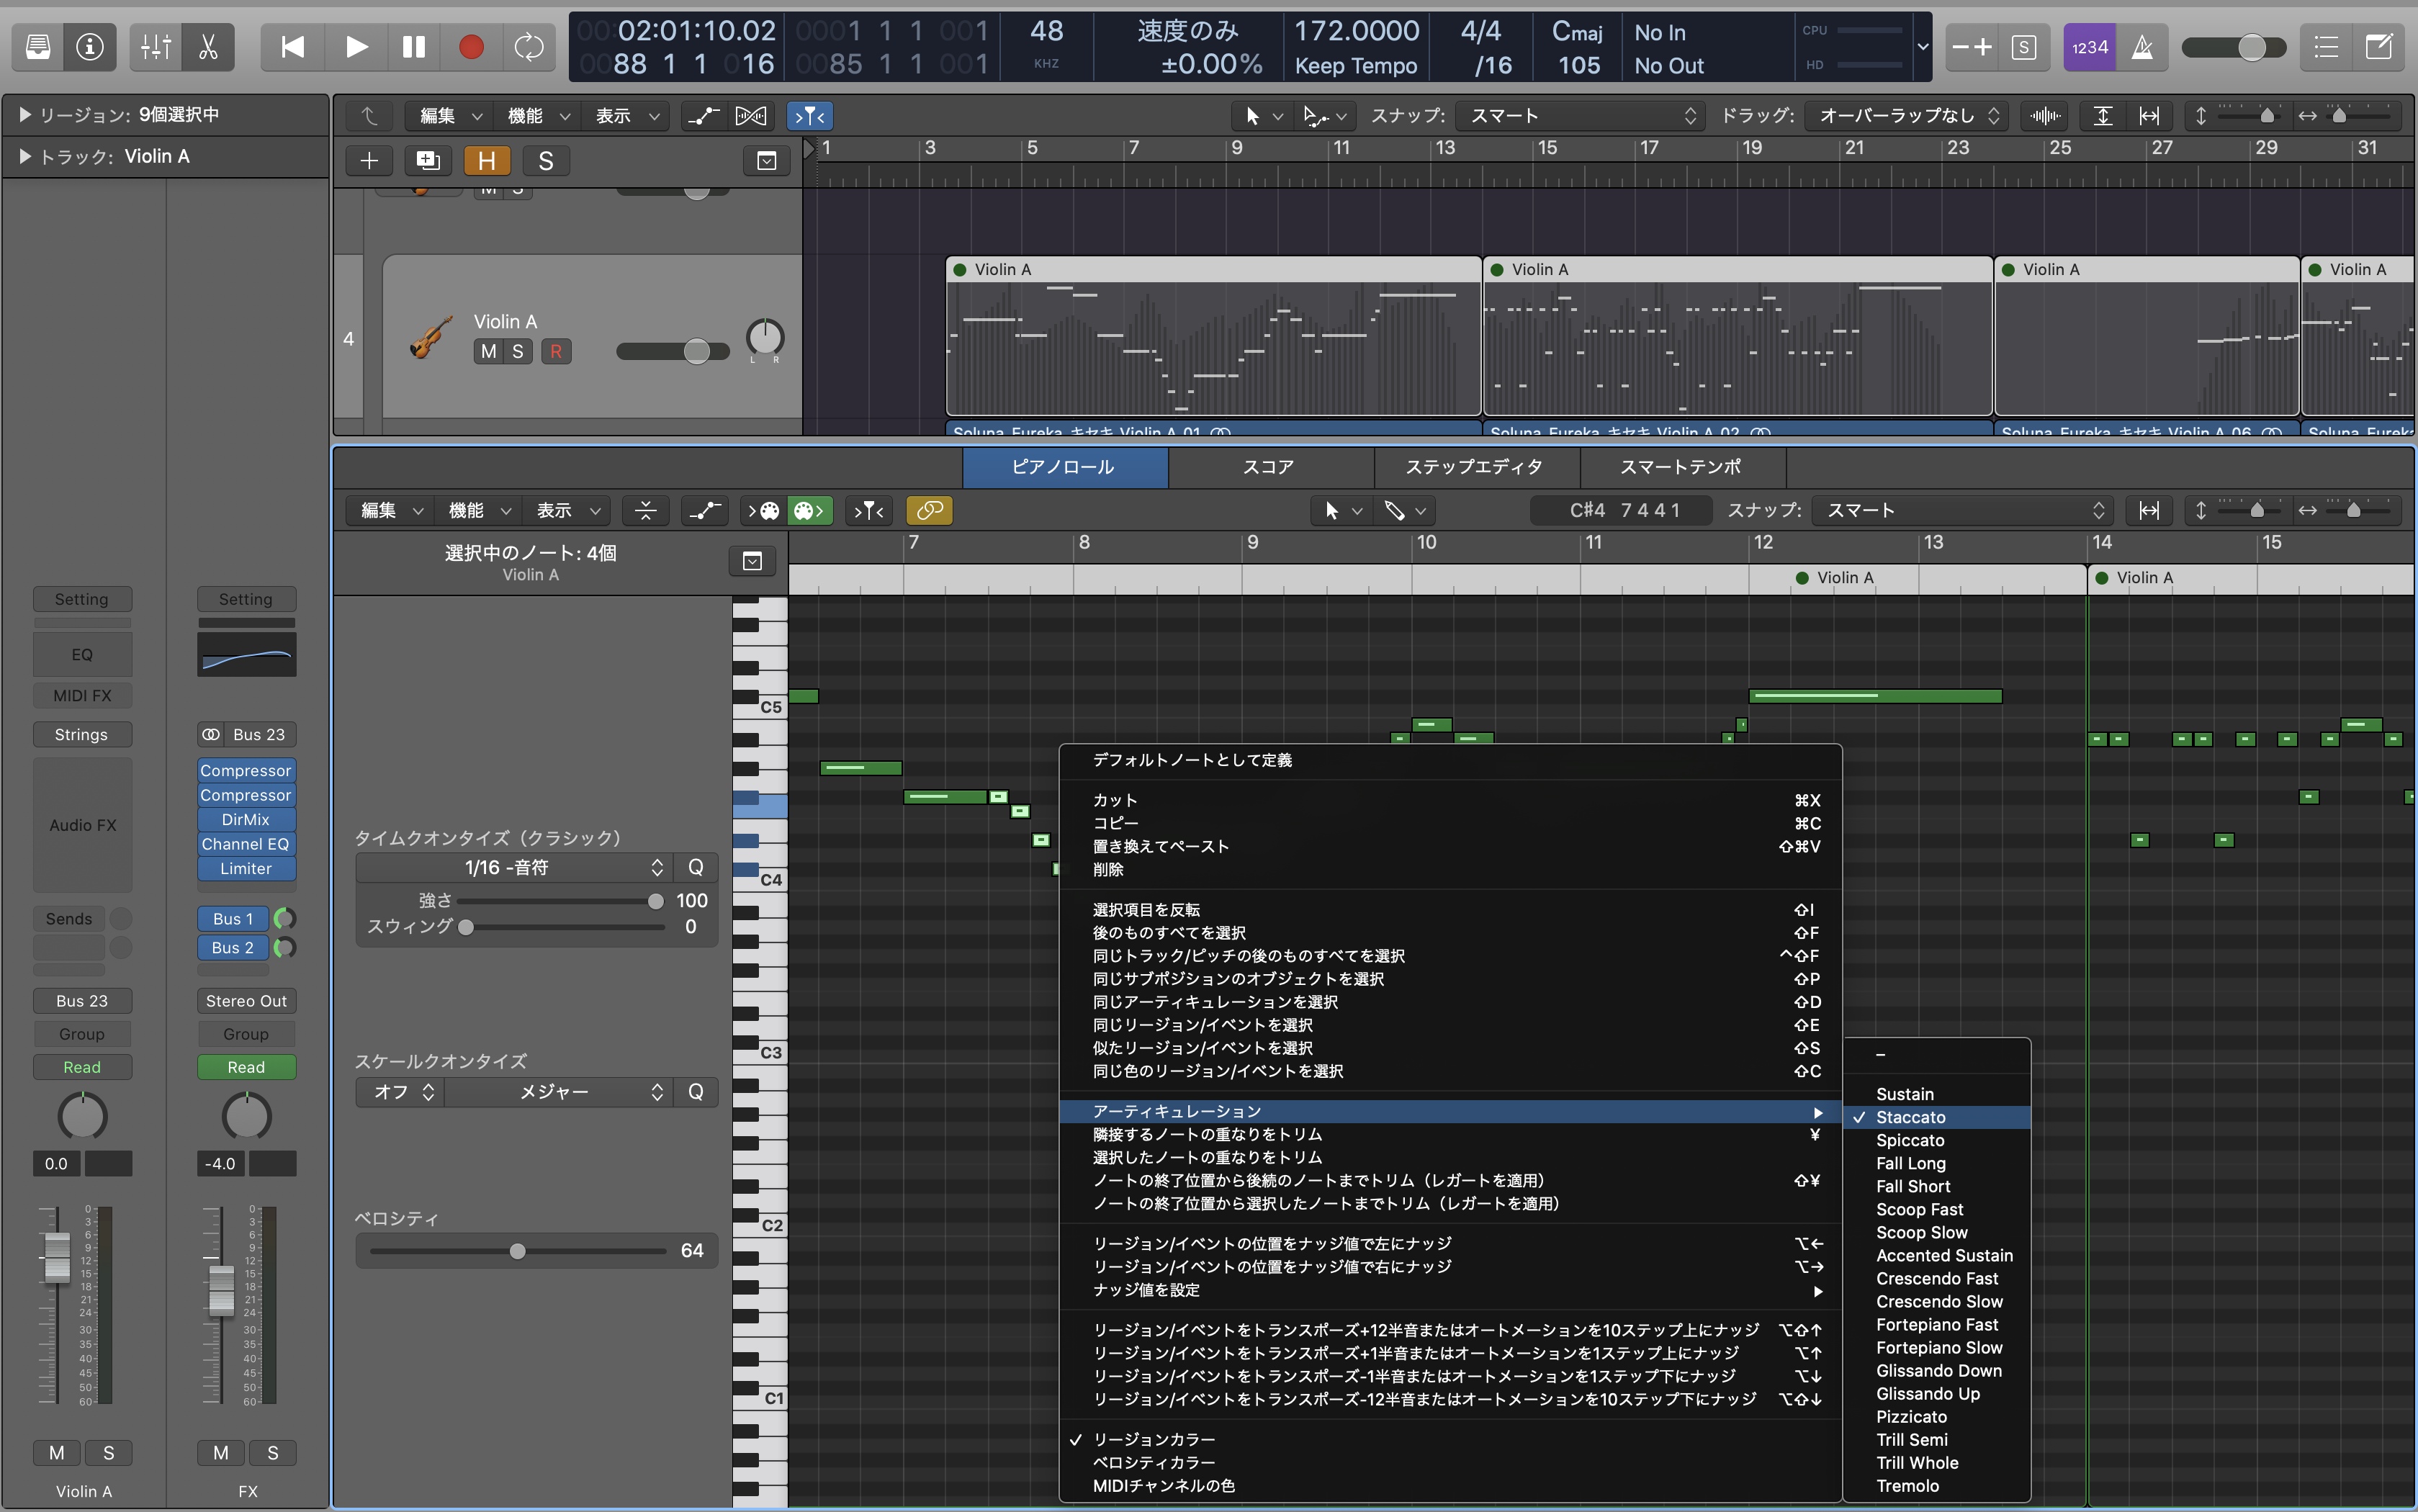This screenshot has height=1512, width=2418.
Task: Click the Solo S button in control bar
Action: 2023,47
